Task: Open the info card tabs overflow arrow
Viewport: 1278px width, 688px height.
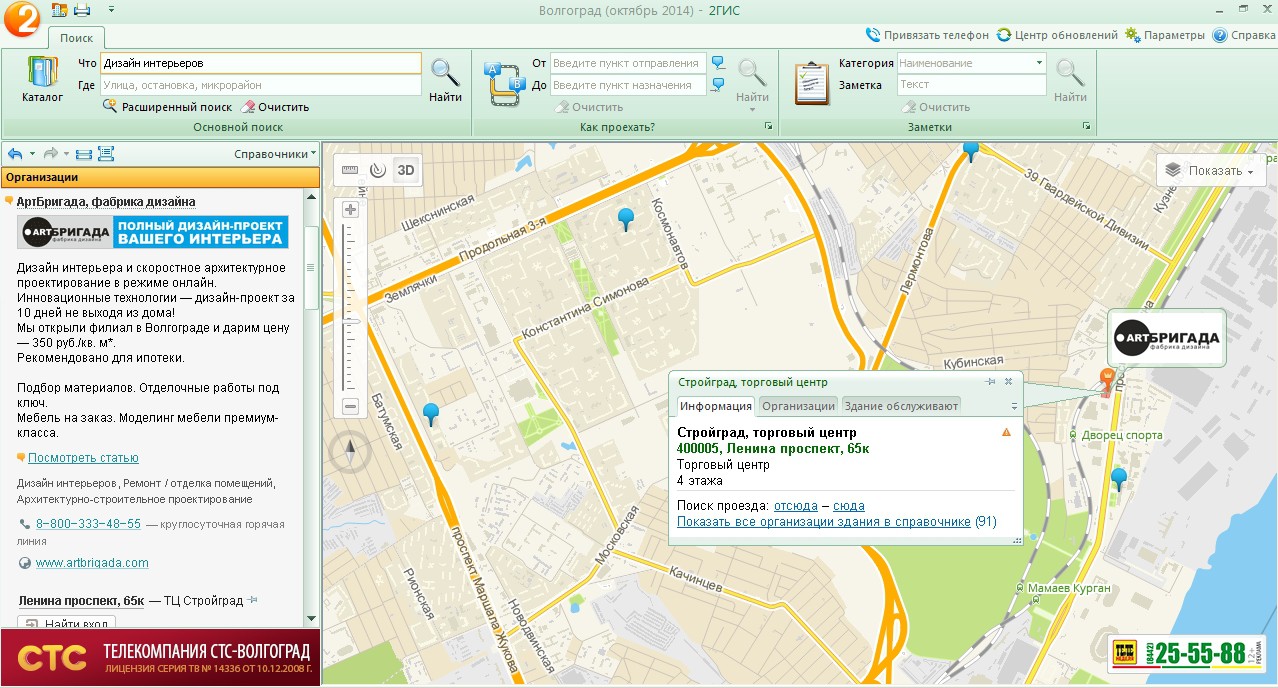Action: [1014, 406]
